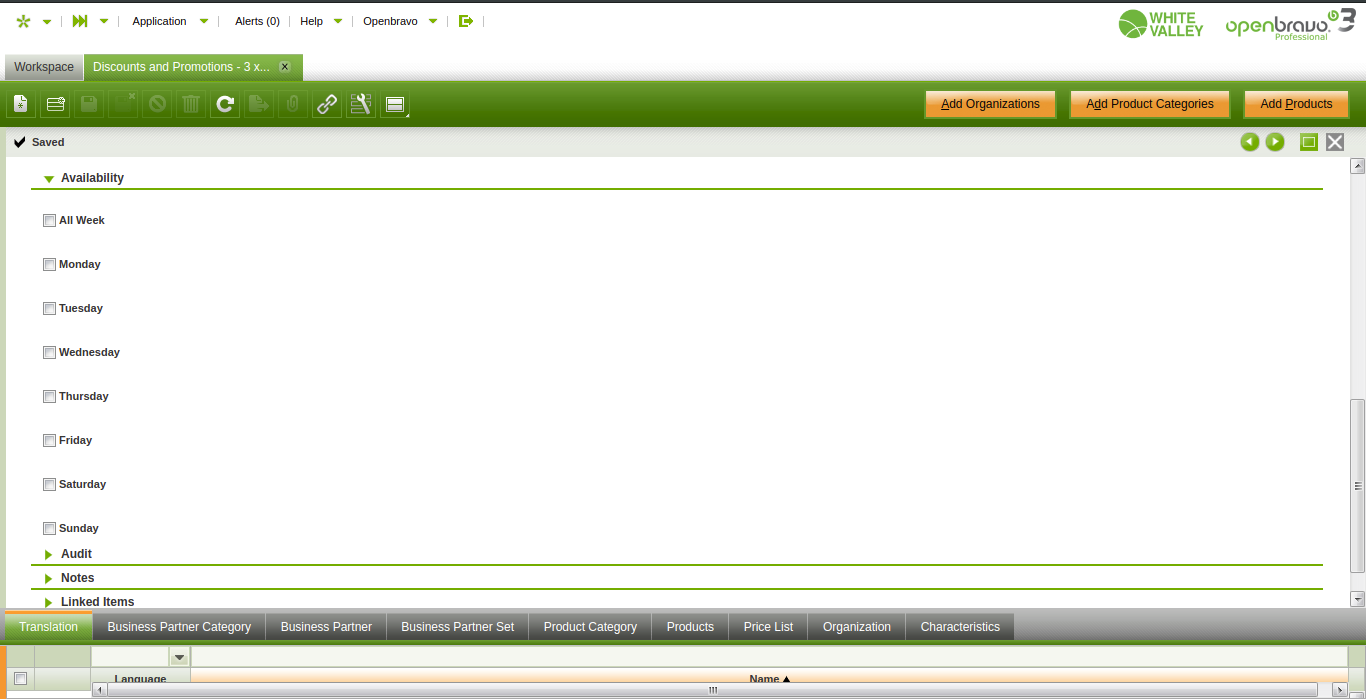The height and width of the screenshot is (699, 1366).
Task: Check the Saturday checkbox
Action: 49,485
